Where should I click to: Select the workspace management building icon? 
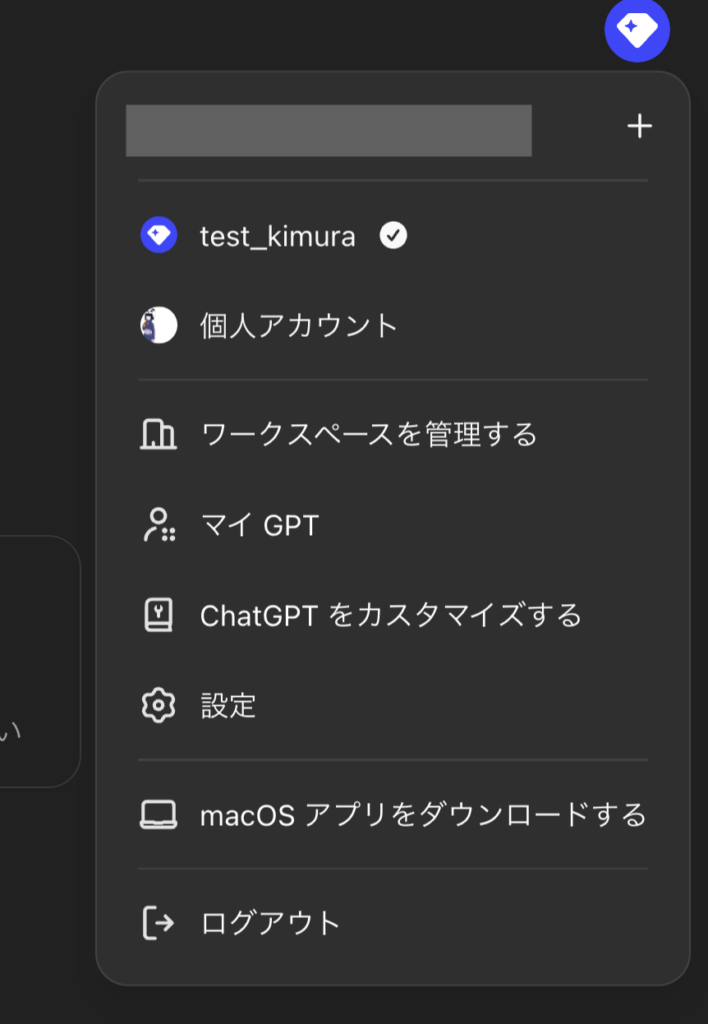pyautogui.click(x=158, y=435)
